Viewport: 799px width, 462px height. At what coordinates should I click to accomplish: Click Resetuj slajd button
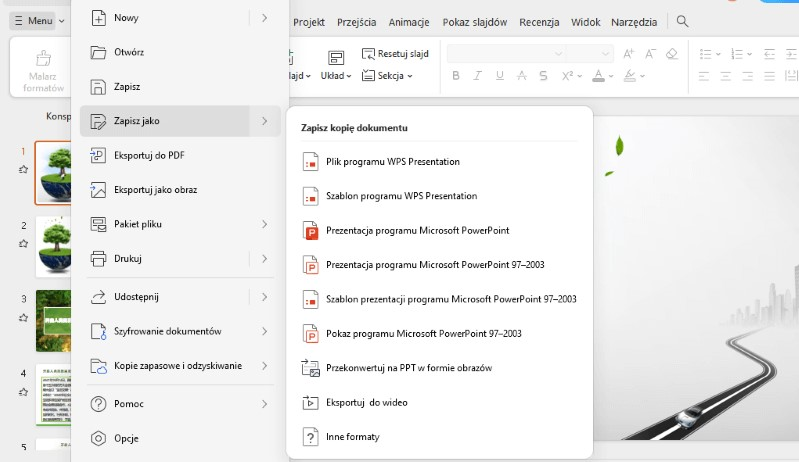[x=395, y=53]
